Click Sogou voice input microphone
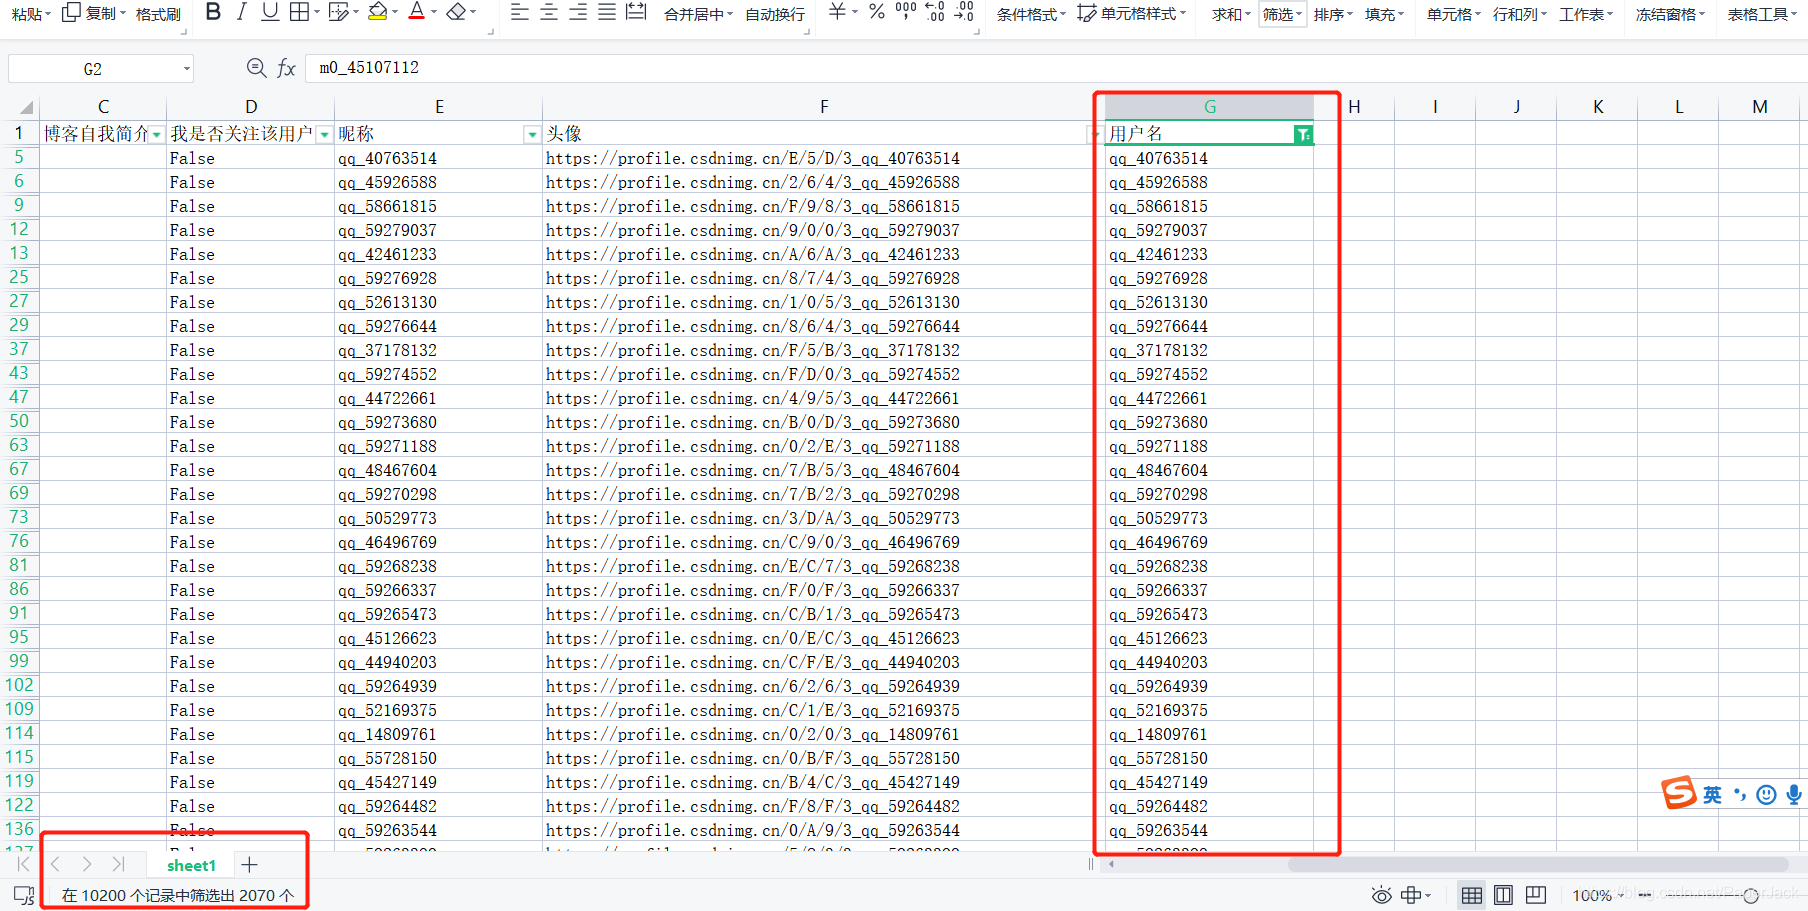 [1794, 795]
